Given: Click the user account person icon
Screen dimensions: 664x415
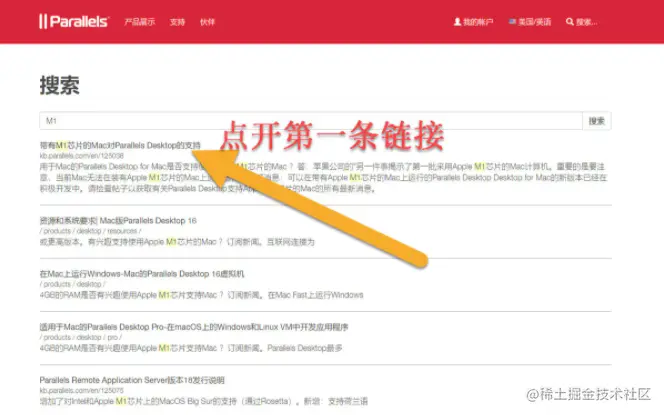Looking at the screenshot, I should pyautogui.click(x=457, y=22).
